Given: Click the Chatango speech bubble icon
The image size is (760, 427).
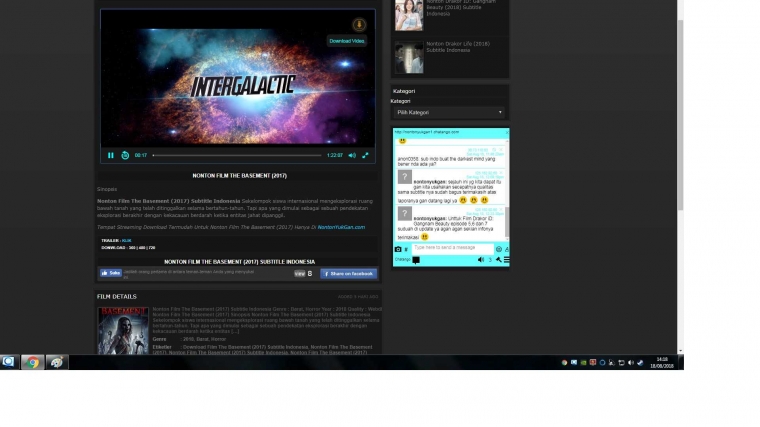Looking at the screenshot, I should [416, 260].
